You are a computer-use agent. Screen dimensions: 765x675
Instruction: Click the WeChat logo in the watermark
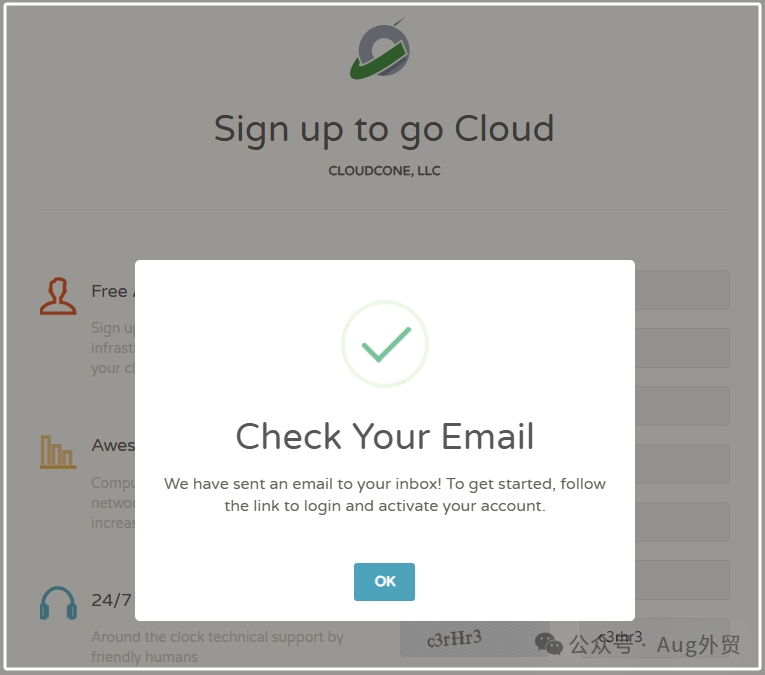click(548, 644)
